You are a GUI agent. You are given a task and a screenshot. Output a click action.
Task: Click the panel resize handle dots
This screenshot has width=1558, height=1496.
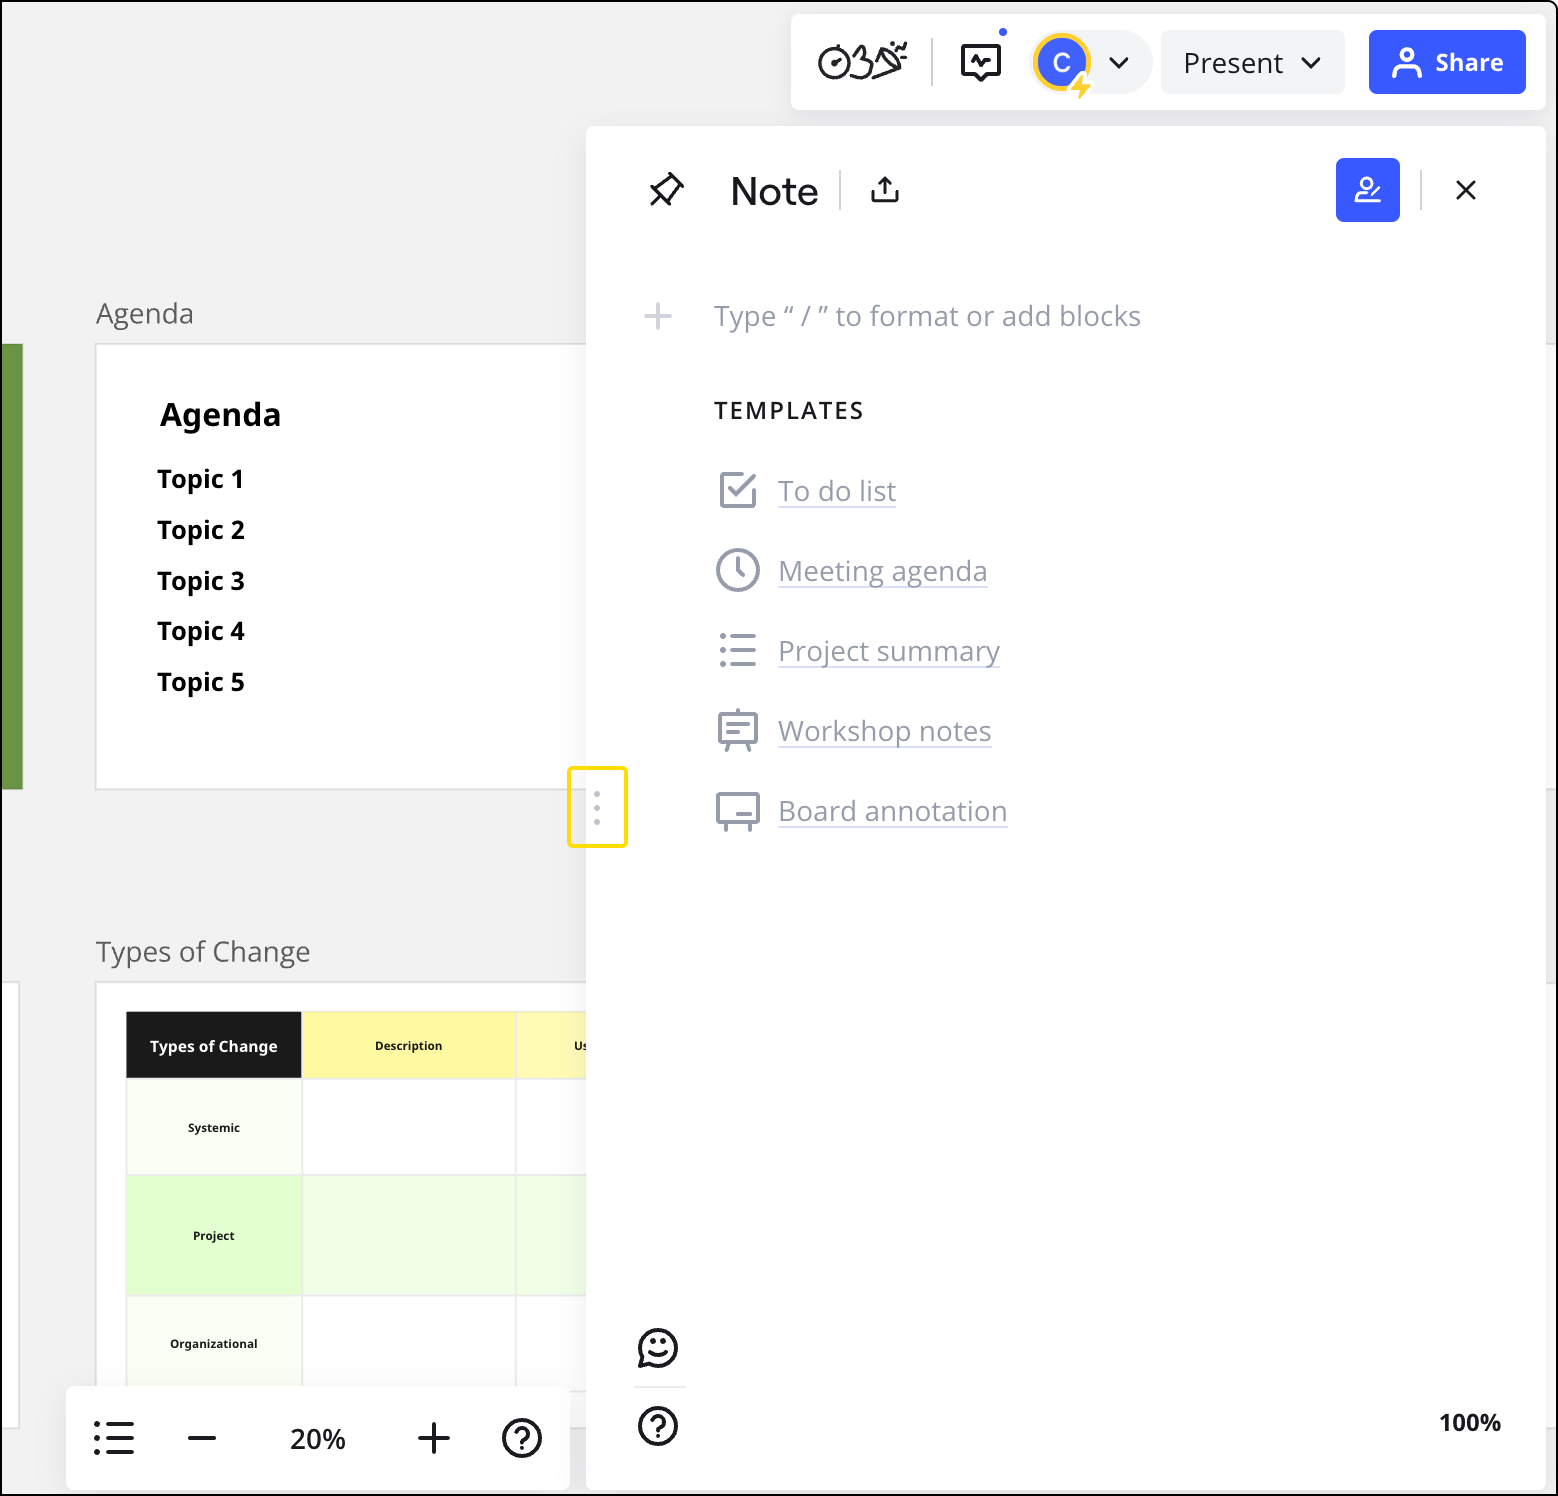coord(597,807)
